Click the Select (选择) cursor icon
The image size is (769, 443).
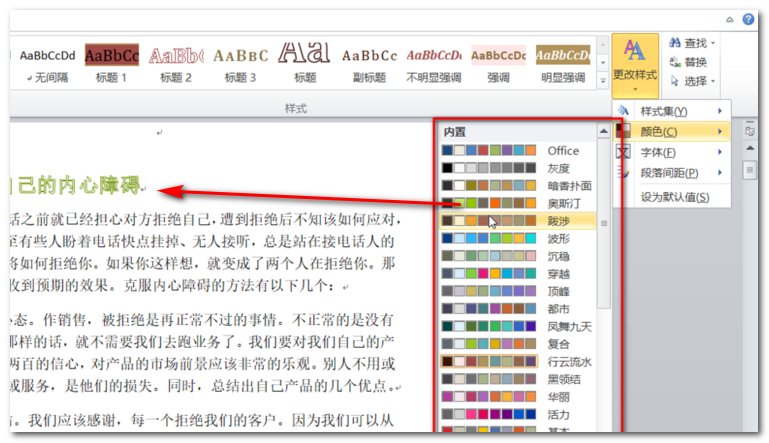point(675,81)
